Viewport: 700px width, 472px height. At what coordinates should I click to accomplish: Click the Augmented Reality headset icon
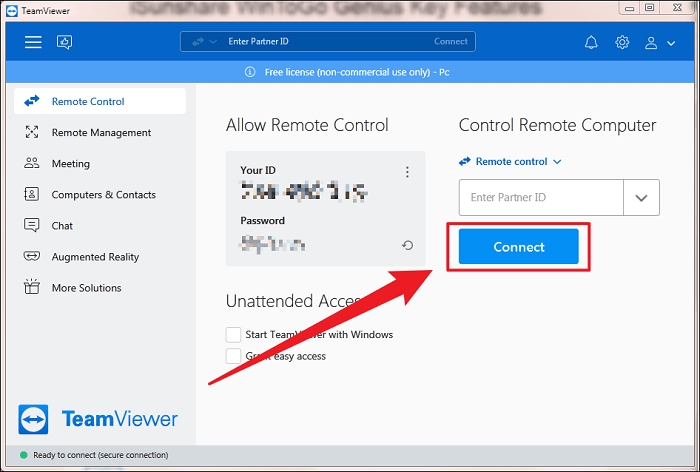pyautogui.click(x=32, y=256)
